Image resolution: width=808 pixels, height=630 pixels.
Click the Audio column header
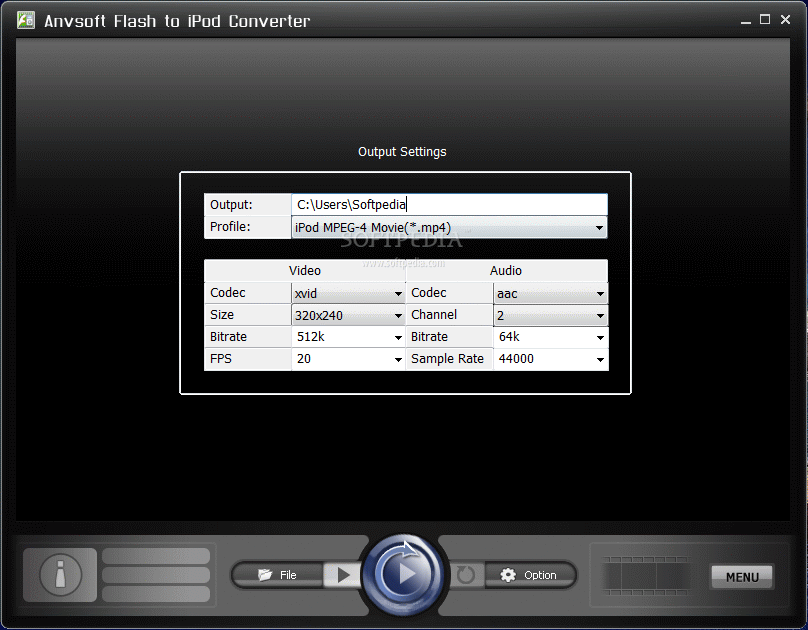pos(506,270)
